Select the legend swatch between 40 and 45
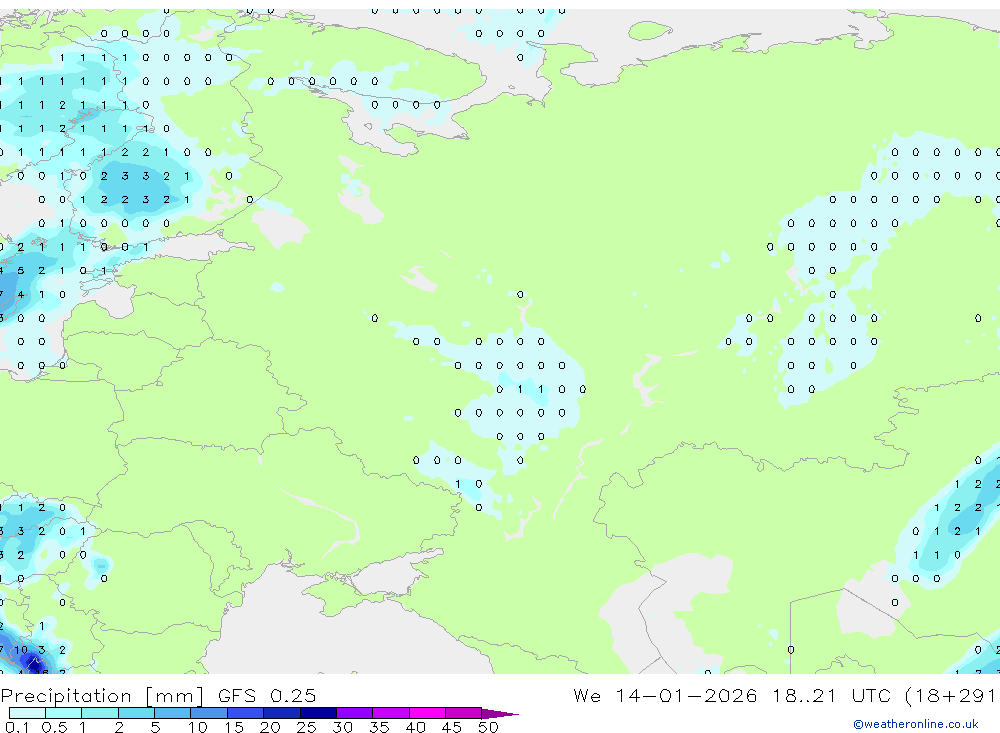 pos(427,713)
